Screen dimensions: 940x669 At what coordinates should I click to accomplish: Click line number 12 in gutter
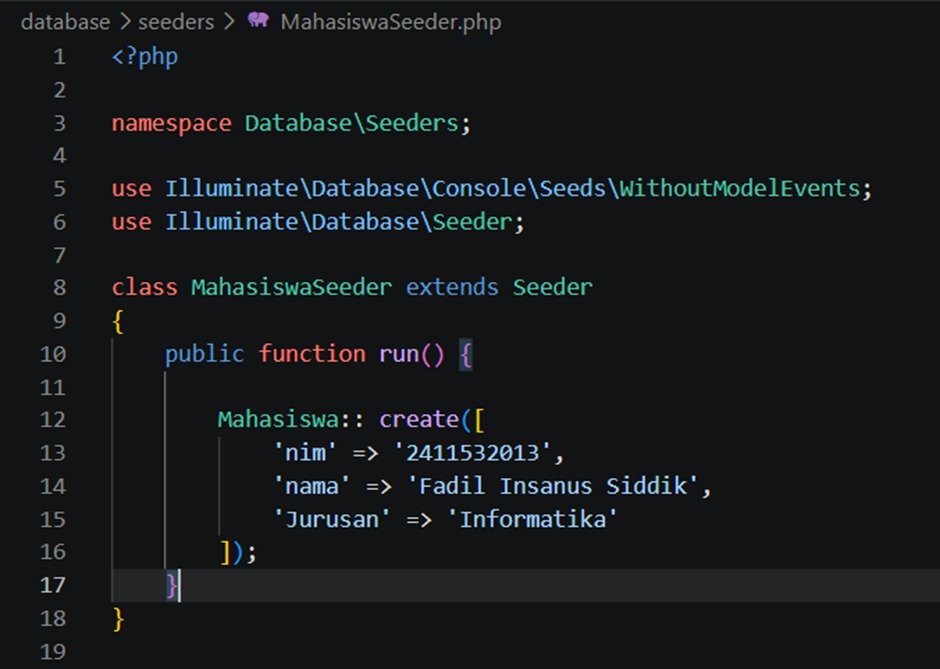[53, 419]
